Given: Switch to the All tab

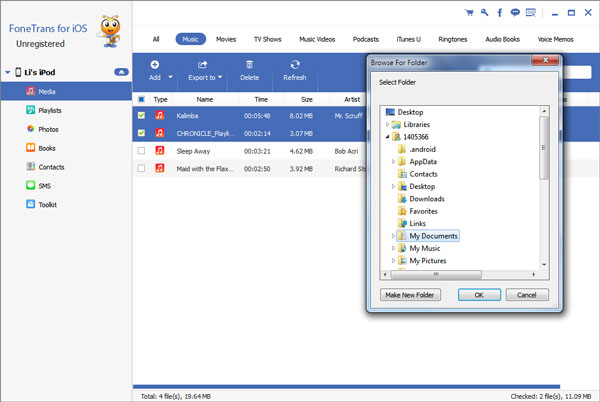Looking at the screenshot, I should tap(156, 39).
